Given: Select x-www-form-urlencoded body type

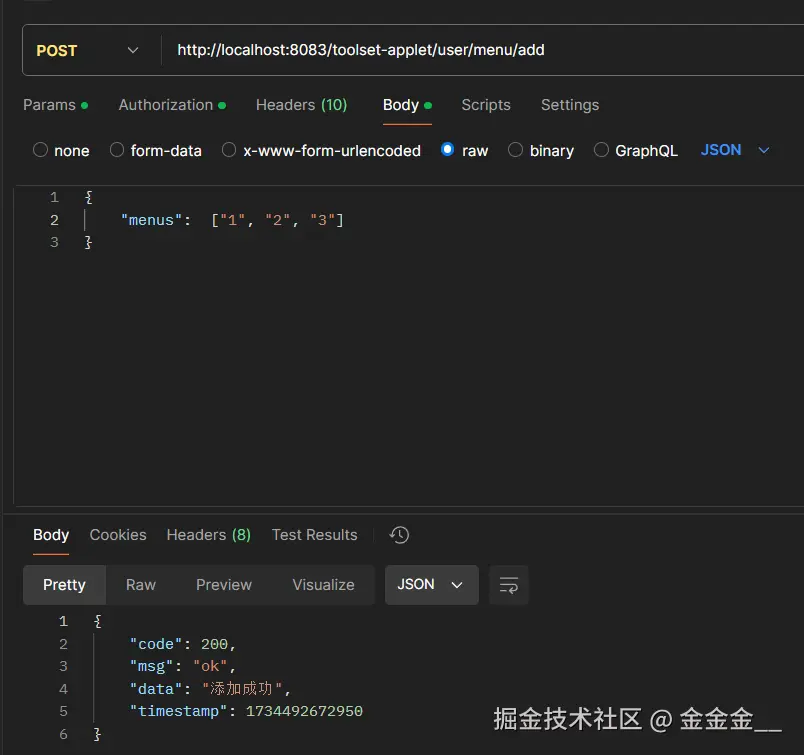Looking at the screenshot, I should pyautogui.click(x=229, y=150).
